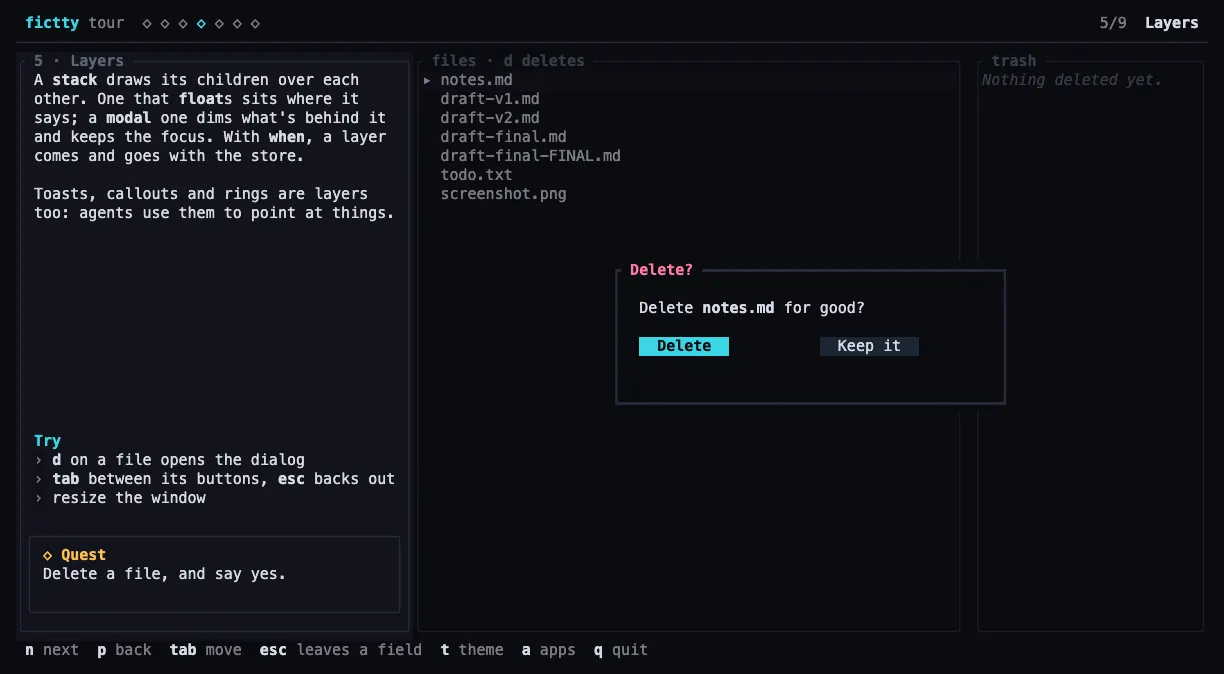Click the first step diamond after 'tour'
Screen dimensions: 1224x674
147,23
